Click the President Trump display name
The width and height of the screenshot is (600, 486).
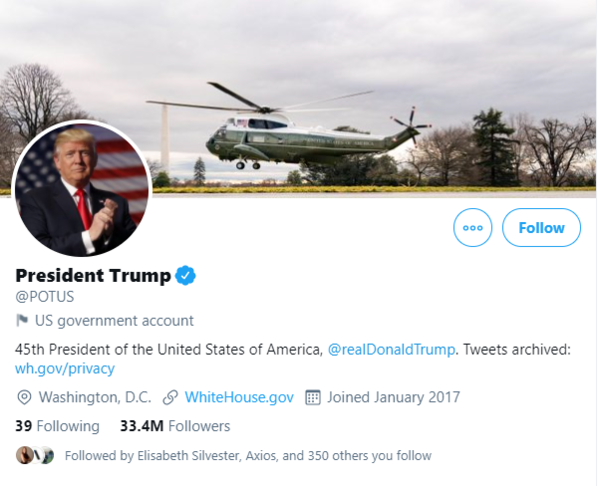point(93,276)
